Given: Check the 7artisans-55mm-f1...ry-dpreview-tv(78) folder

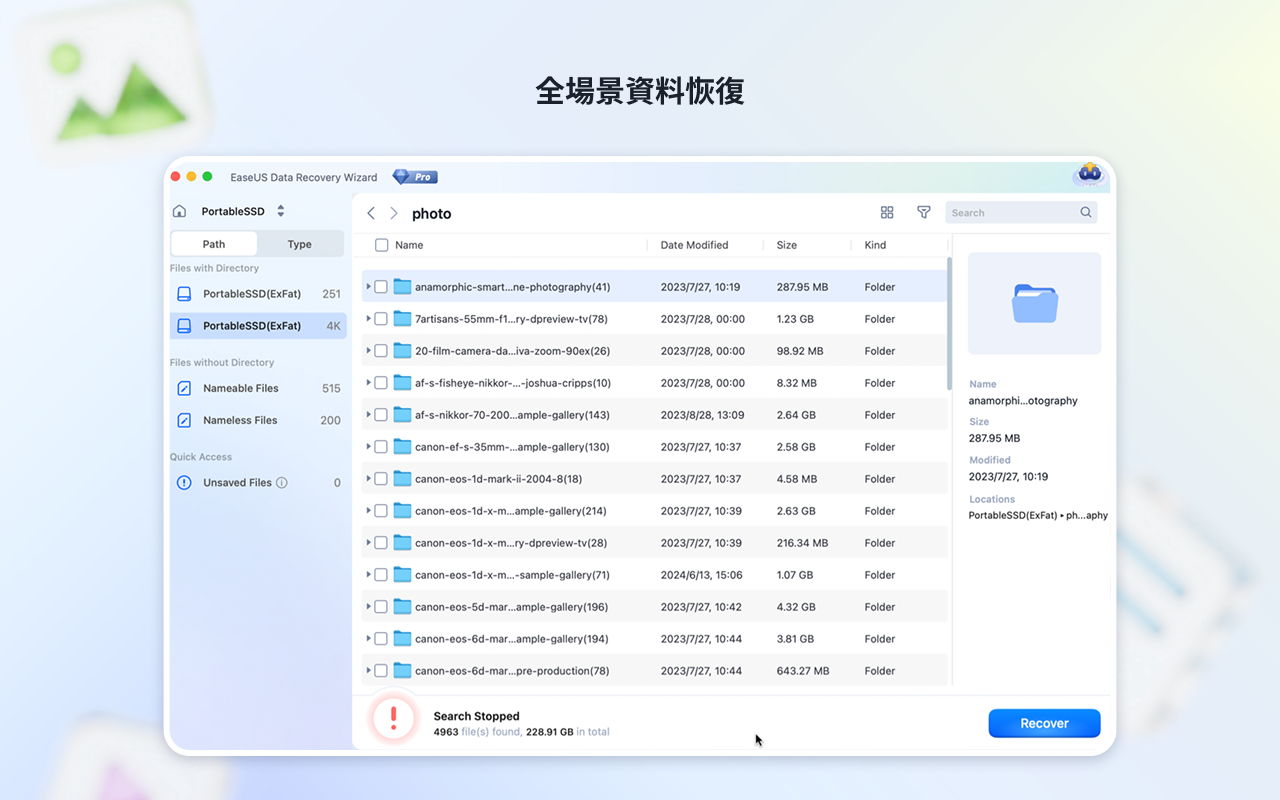Looking at the screenshot, I should click(381, 319).
